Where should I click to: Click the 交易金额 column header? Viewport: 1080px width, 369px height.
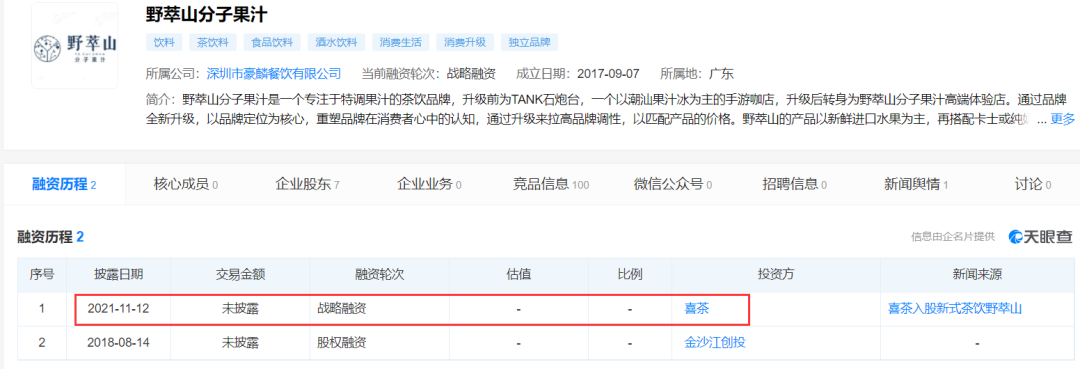tap(240, 275)
